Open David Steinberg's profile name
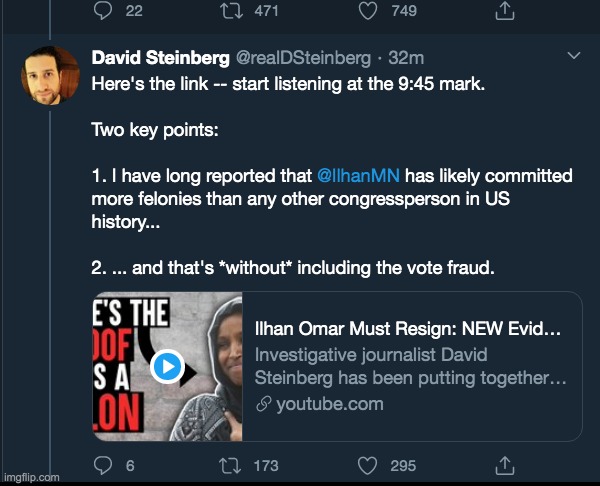Screen dimensions: 600x486 pyautogui.click(x=150, y=59)
